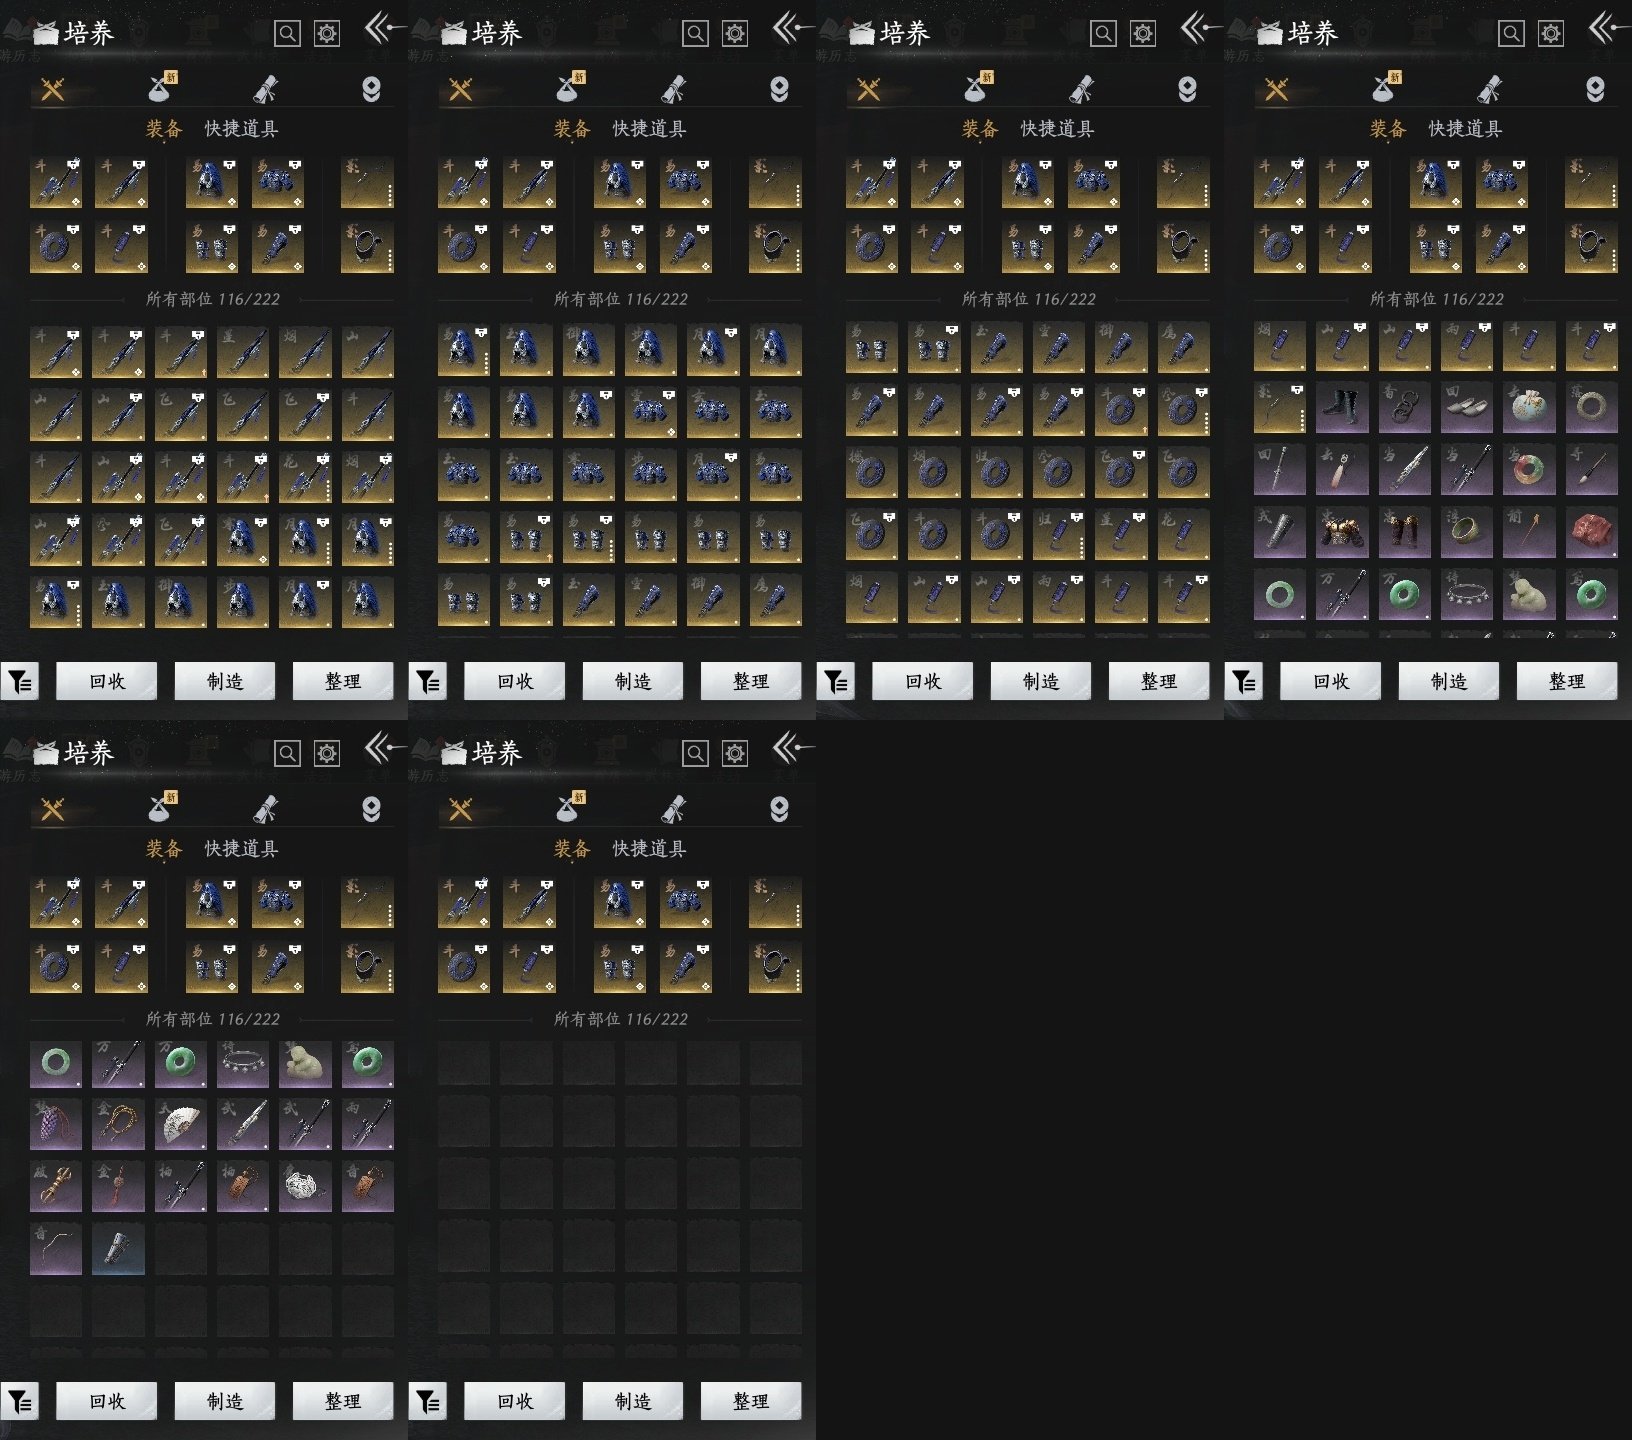The height and width of the screenshot is (1440, 1632).
Task: Select the golden vajra item
Action: pyautogui.click(x=55, y=1187)
